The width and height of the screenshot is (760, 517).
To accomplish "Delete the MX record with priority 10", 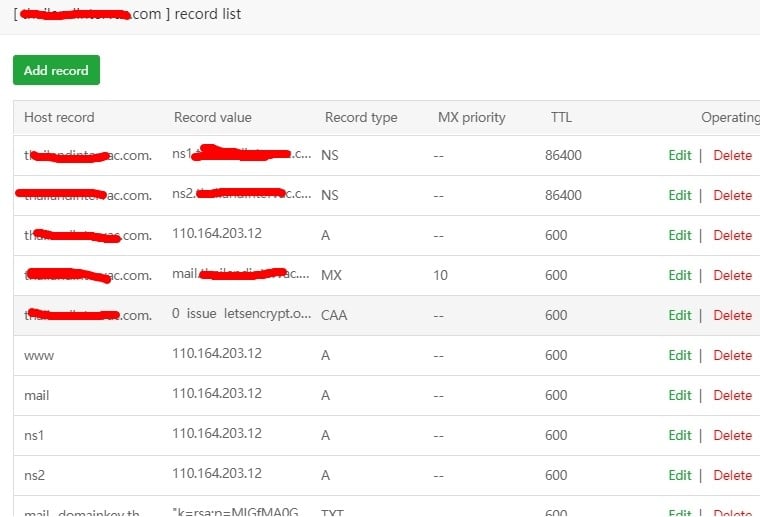I will click(732, 275).
